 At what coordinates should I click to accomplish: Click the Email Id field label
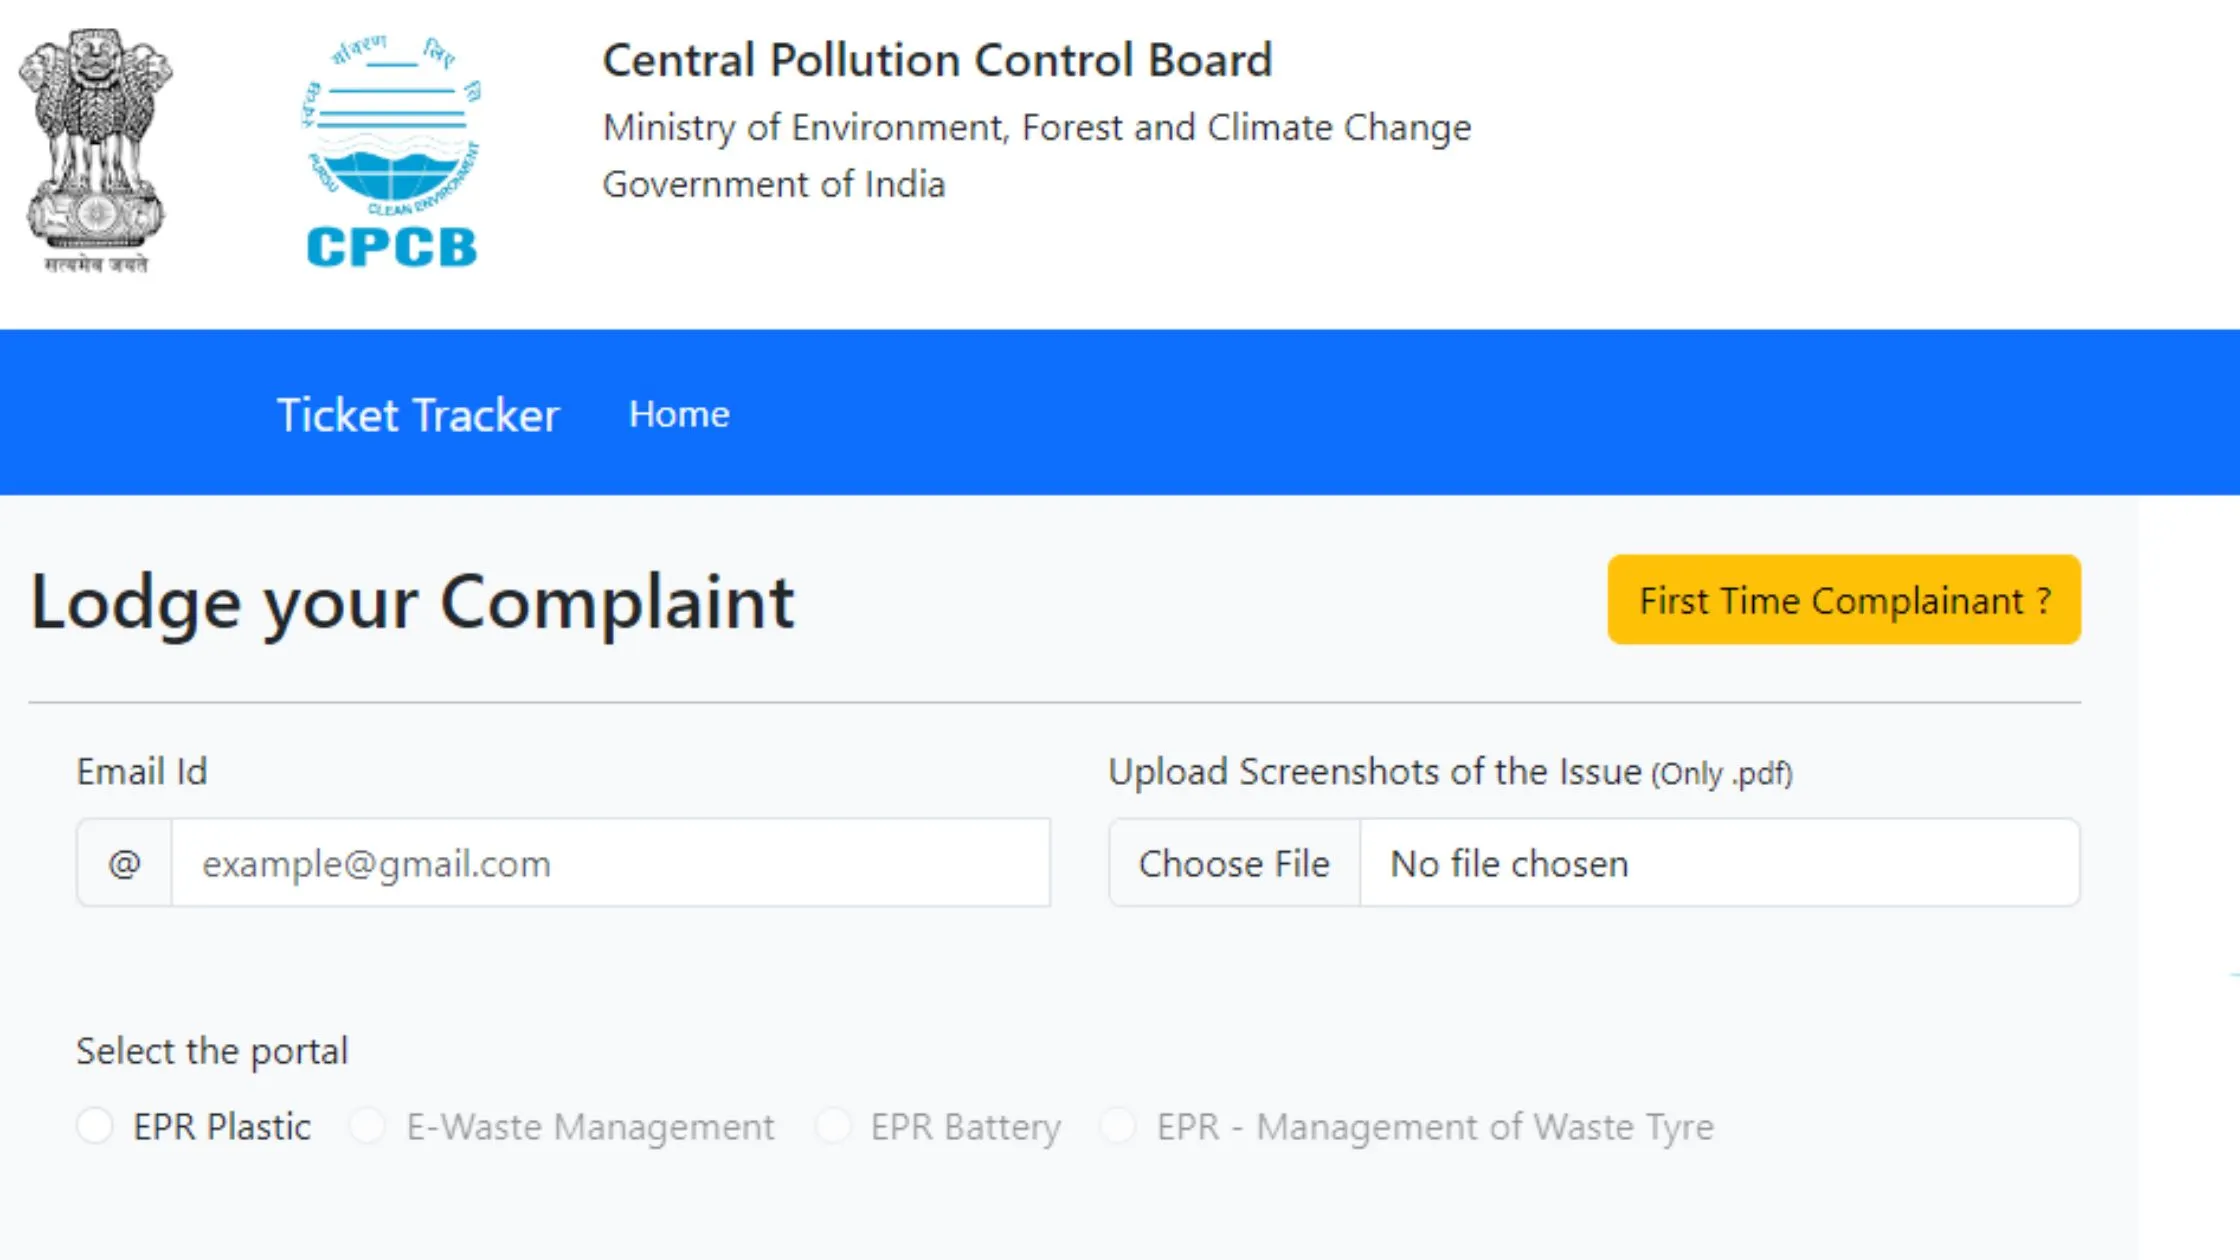pyautogui.click(x=143, y=771)
